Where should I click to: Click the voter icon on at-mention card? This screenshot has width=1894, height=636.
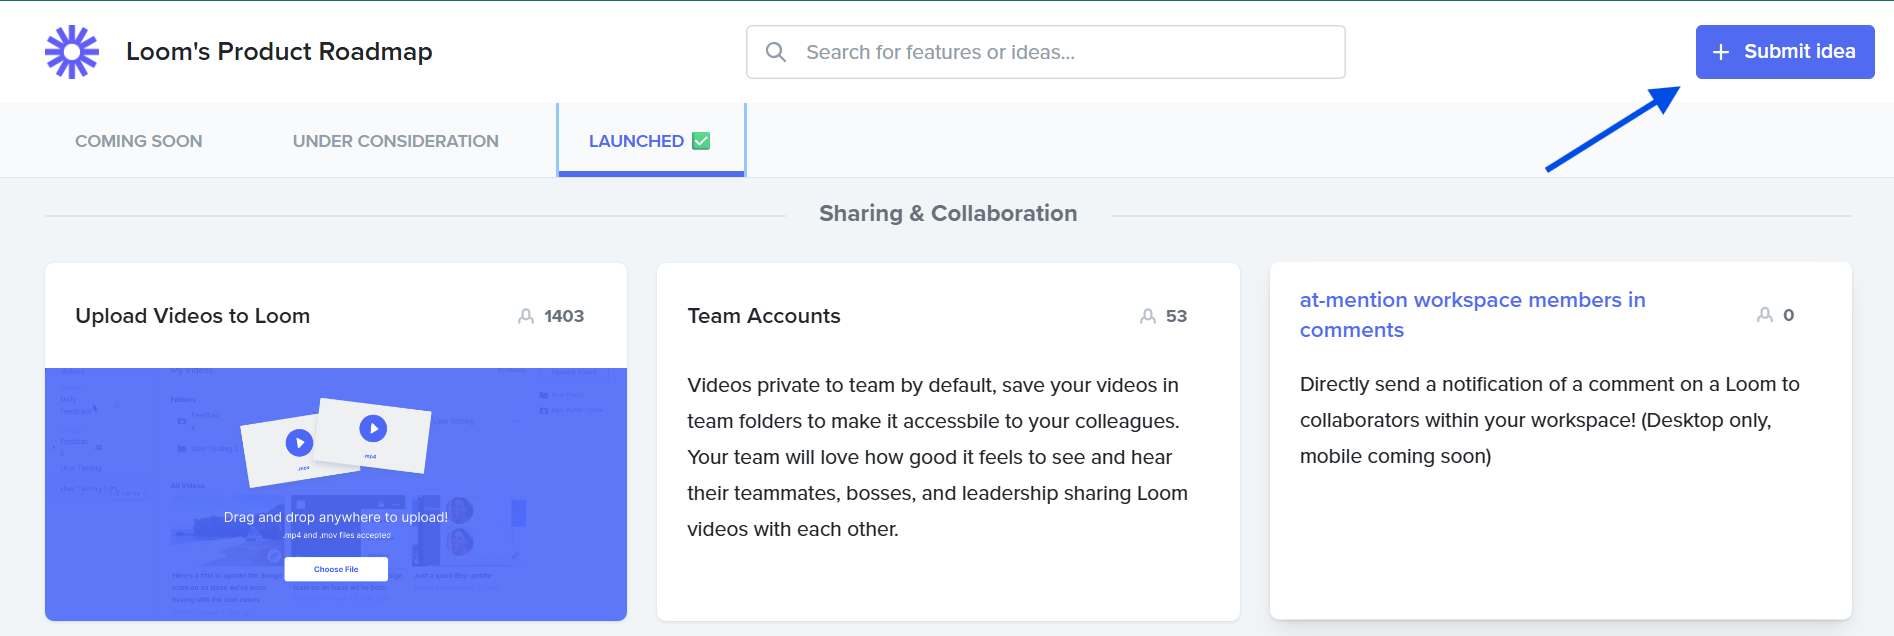pyautogui.click(x=1765, y=315)
